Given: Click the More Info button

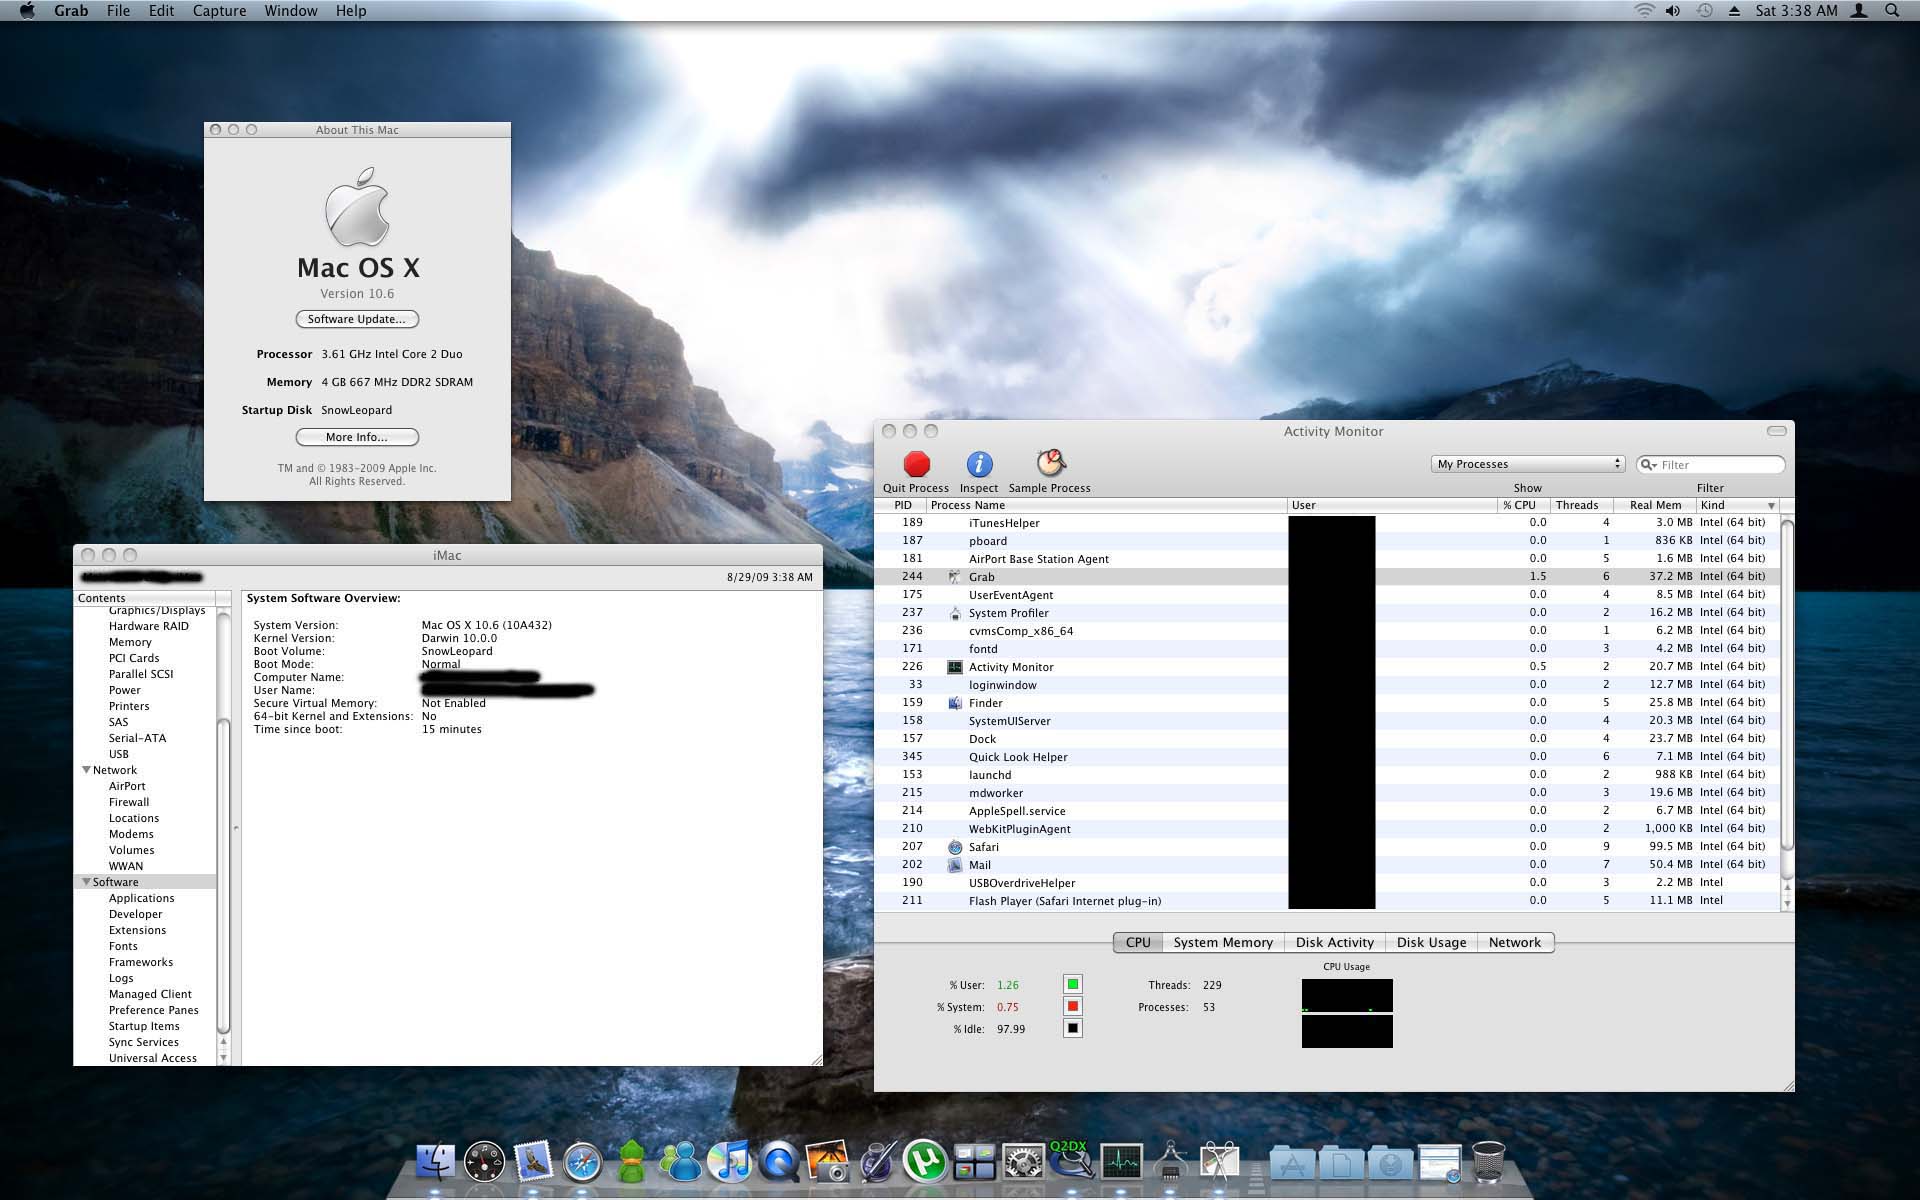Looking at the screenshot, I should (x=356, y=437).
